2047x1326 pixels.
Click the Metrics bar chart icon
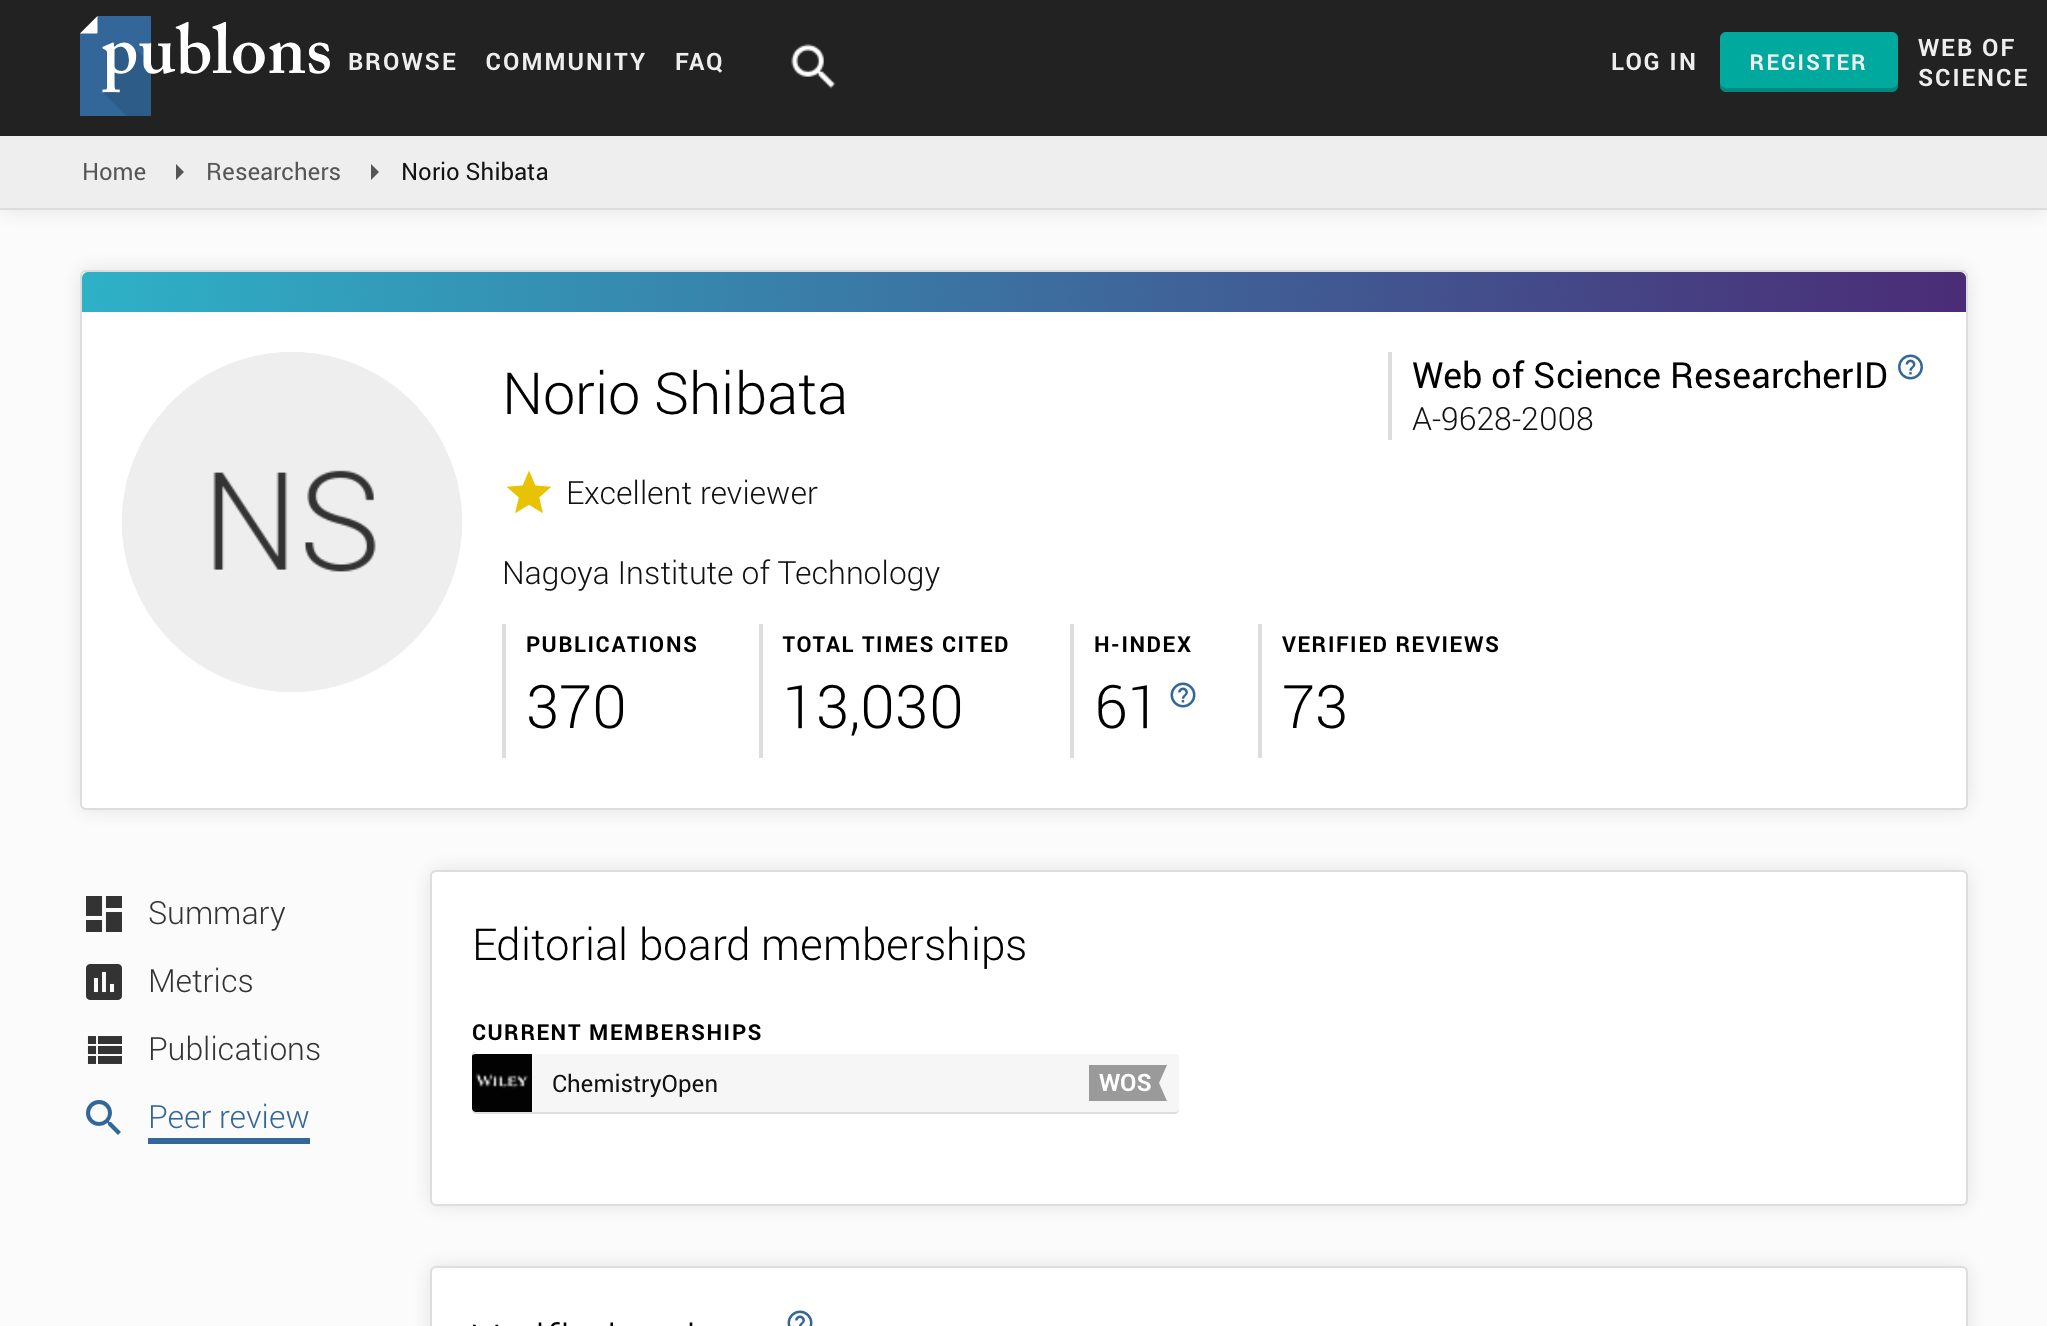point(104,981)
